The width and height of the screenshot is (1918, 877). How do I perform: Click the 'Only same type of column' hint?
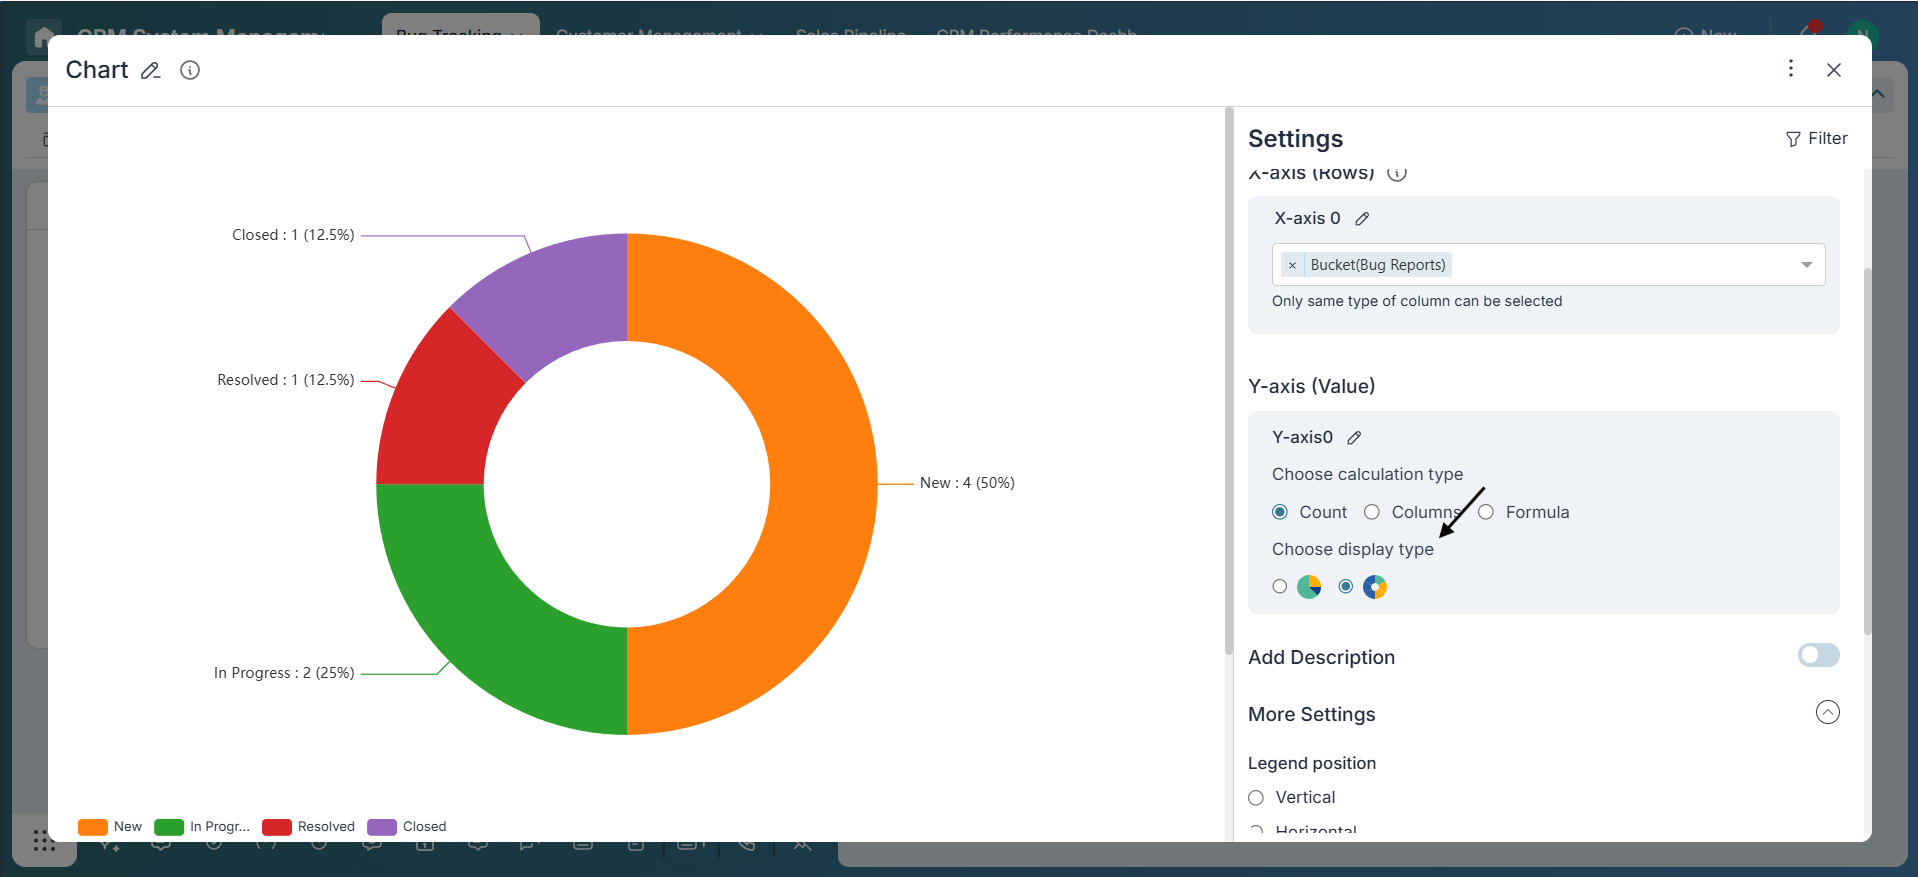[1417, 301]
